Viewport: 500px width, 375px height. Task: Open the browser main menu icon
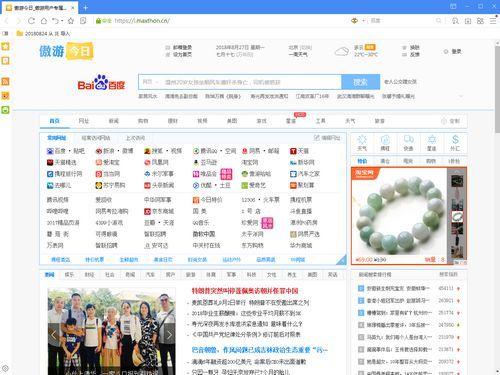coord(493,21)
